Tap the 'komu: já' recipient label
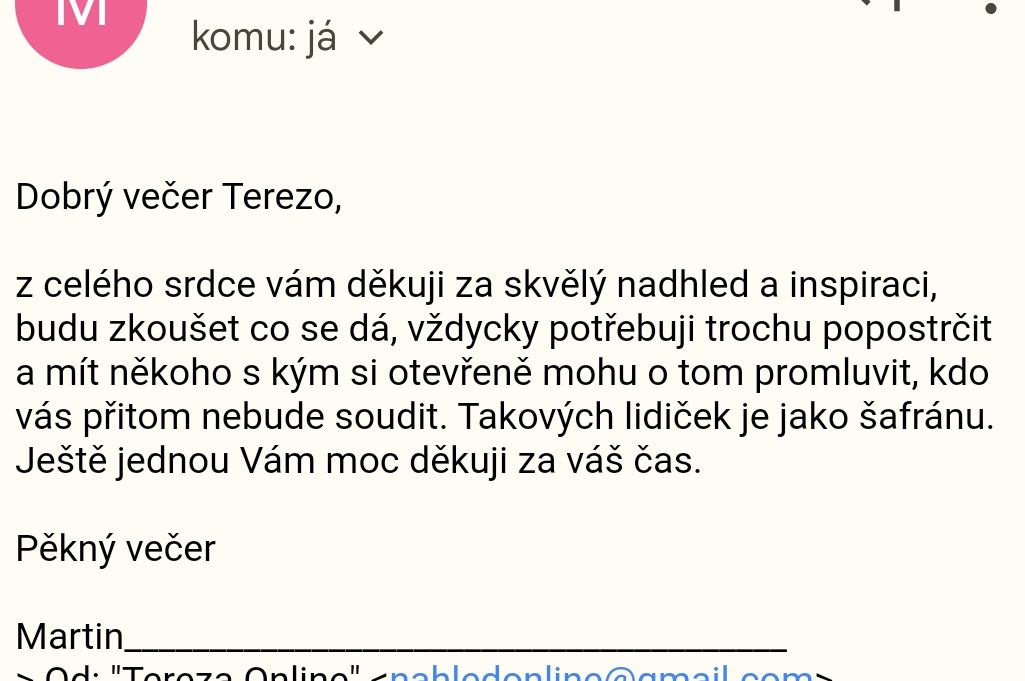1025x681 pixels. [x=264, y=37]
